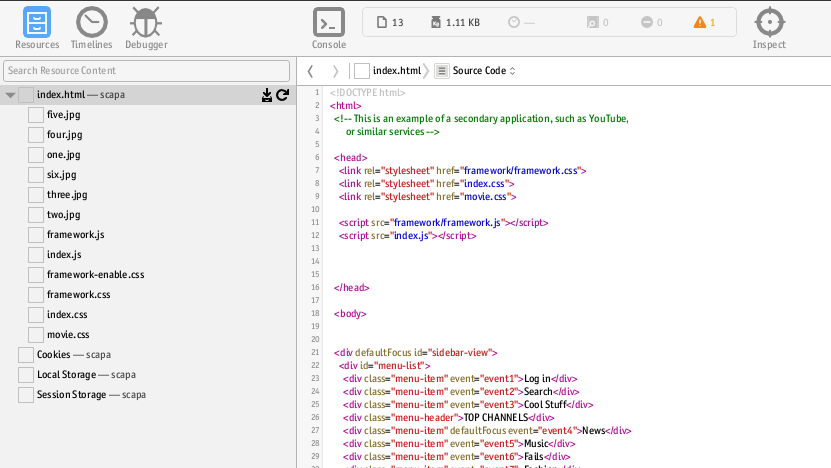The width and height of the screenshot is (831, 468).
Task: Show the Console
Action: 329,27
